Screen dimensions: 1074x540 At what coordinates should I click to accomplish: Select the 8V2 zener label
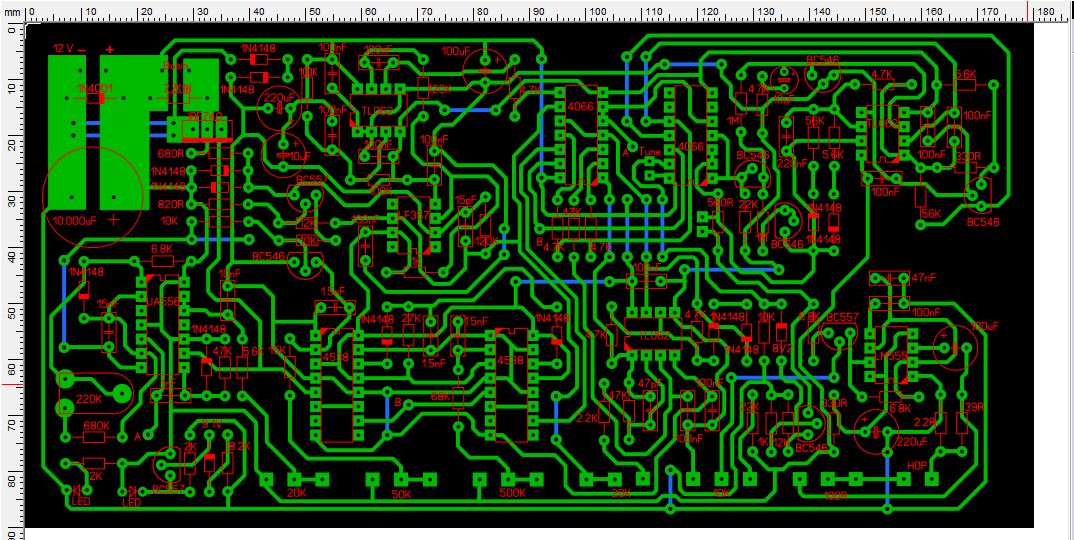coord(781,348)
